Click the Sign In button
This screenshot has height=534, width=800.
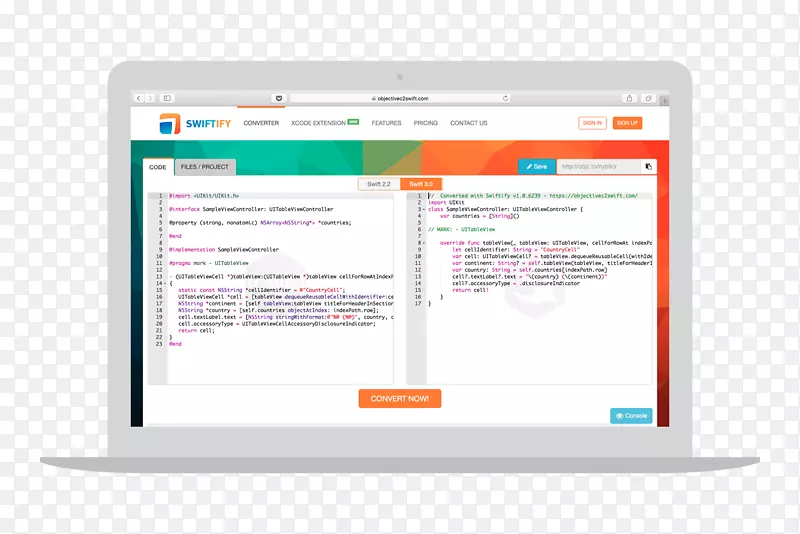pos(592,123)
